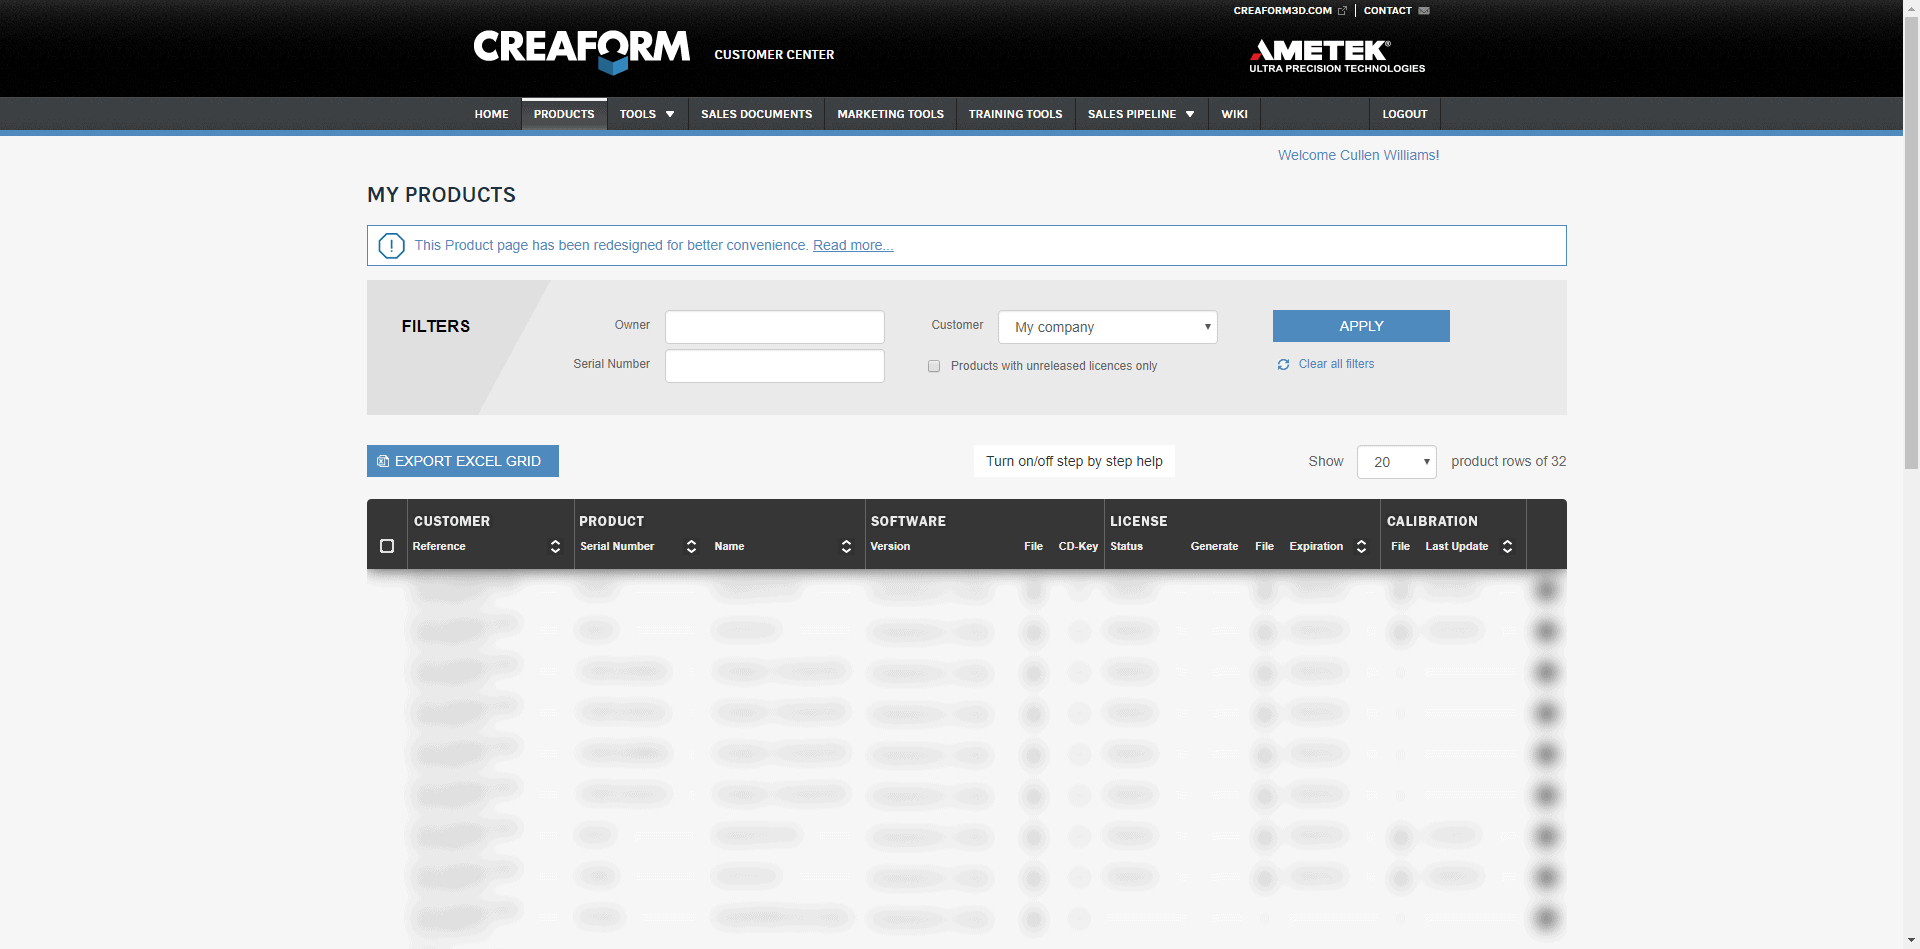Sort by Calibration Last Update column

click(x=1507, y=546)
